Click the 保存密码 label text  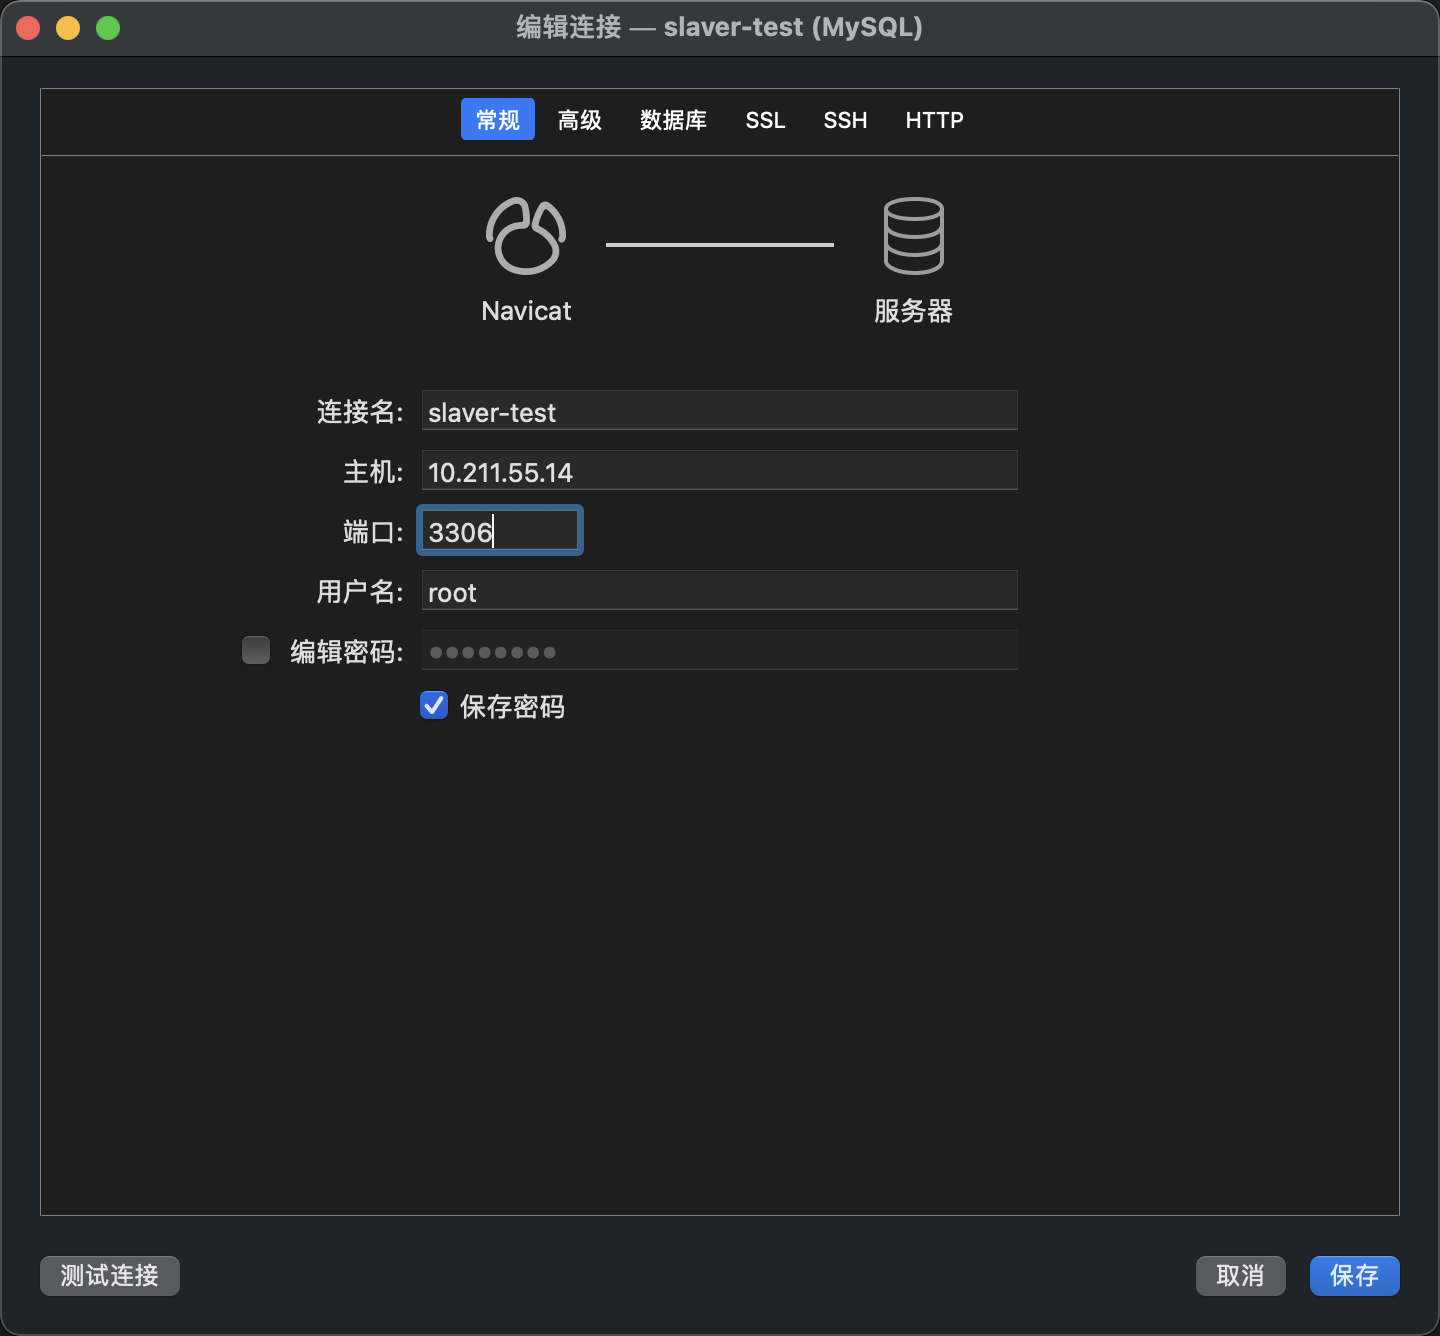pyautogui.click(x=512, y=707)
